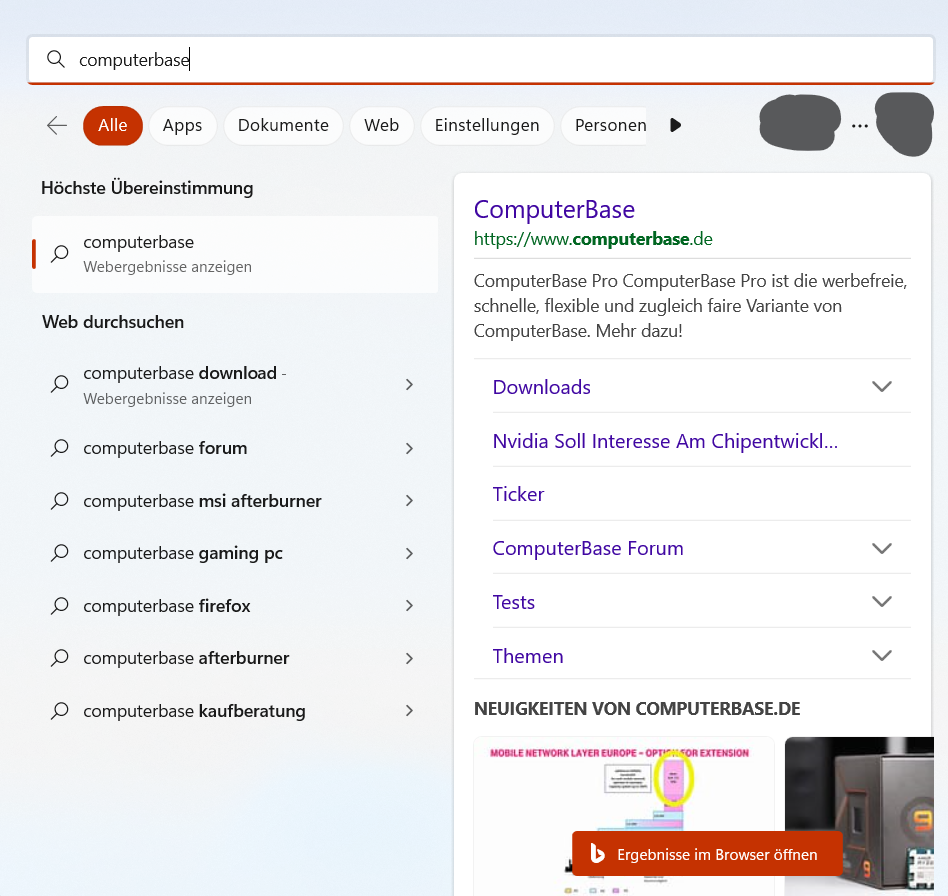Select the computerbase firefox suggestion text

(x=167, y=606)
